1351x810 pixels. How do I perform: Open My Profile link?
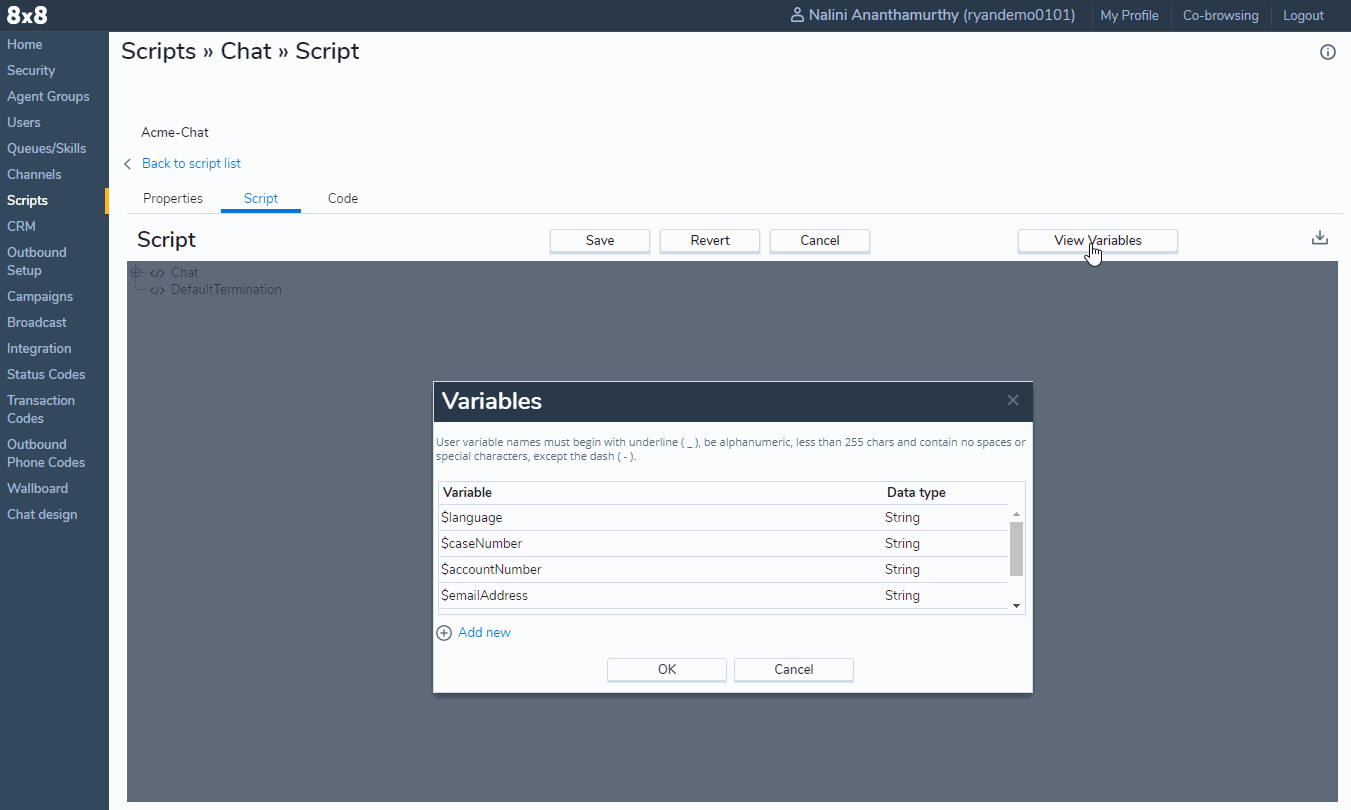point(1129,15)
